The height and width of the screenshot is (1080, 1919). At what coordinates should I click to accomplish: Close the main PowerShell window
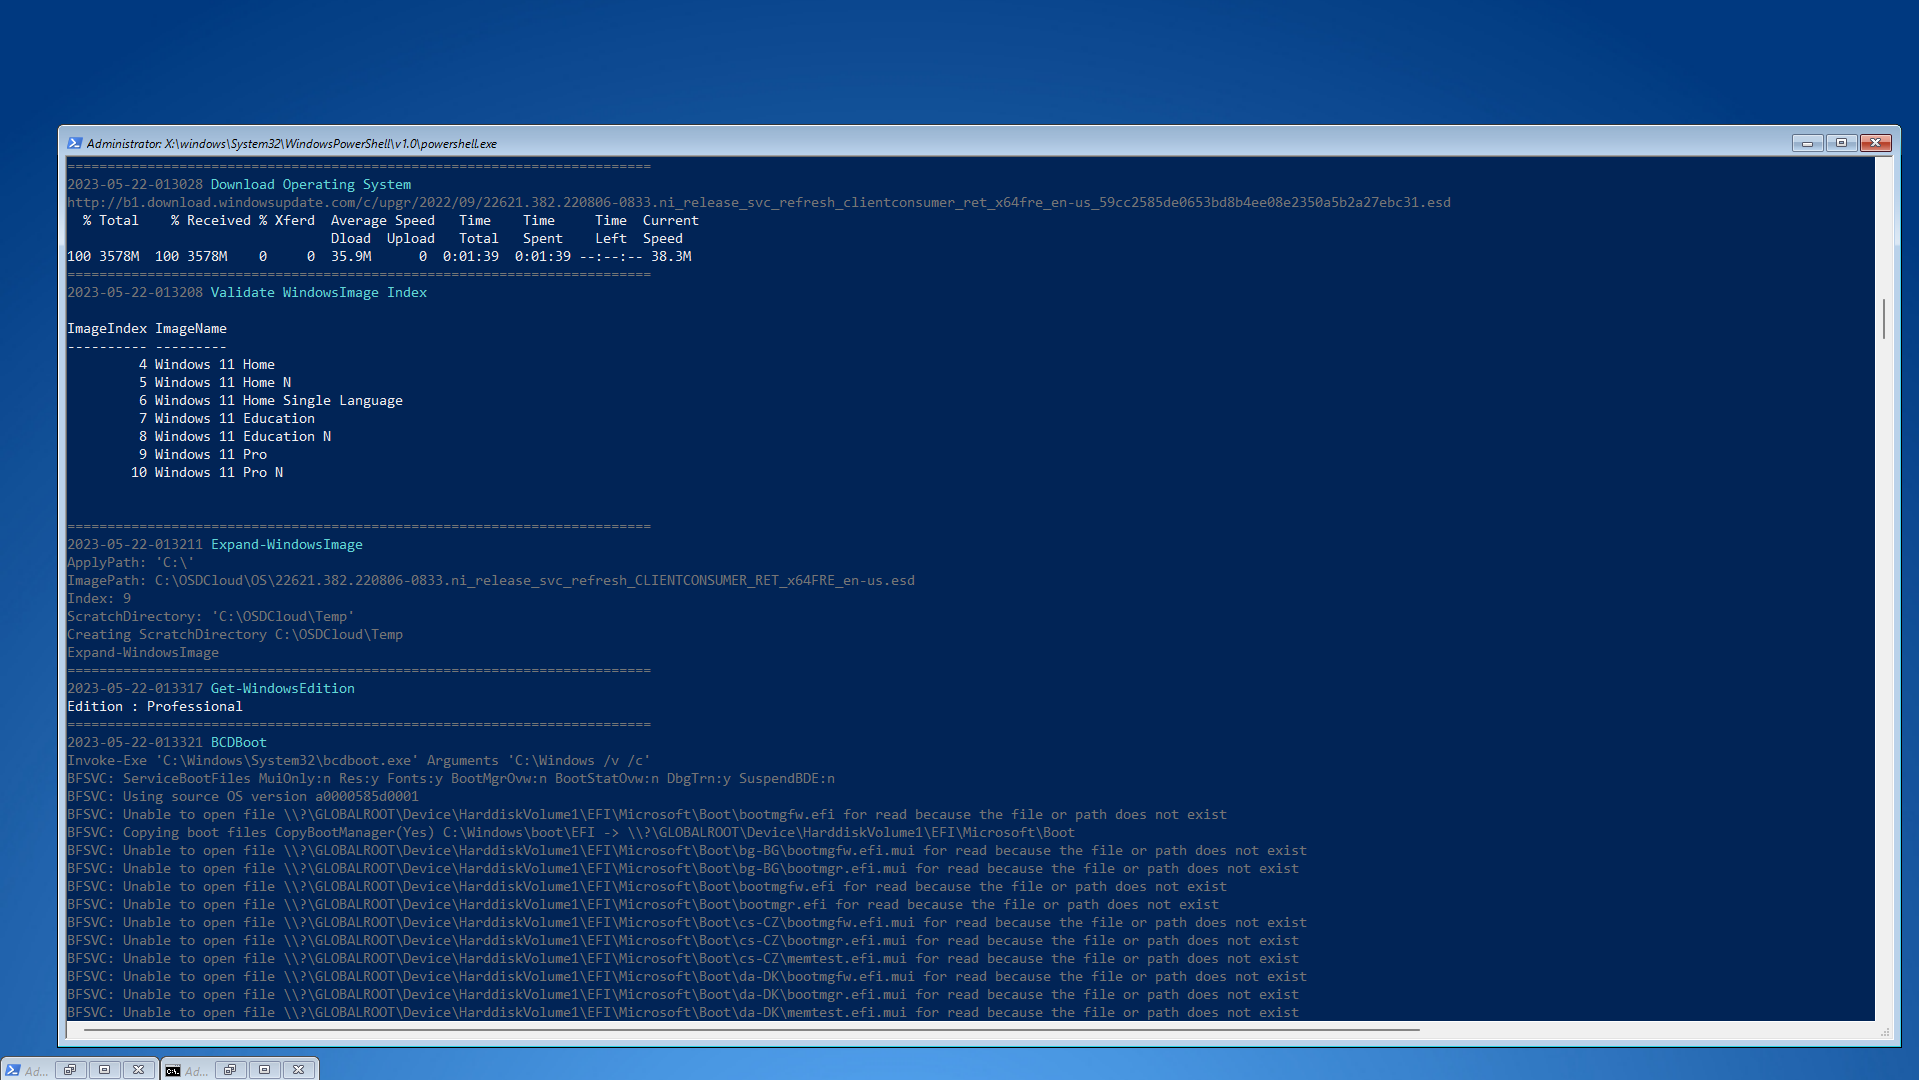click(1876, 143)
